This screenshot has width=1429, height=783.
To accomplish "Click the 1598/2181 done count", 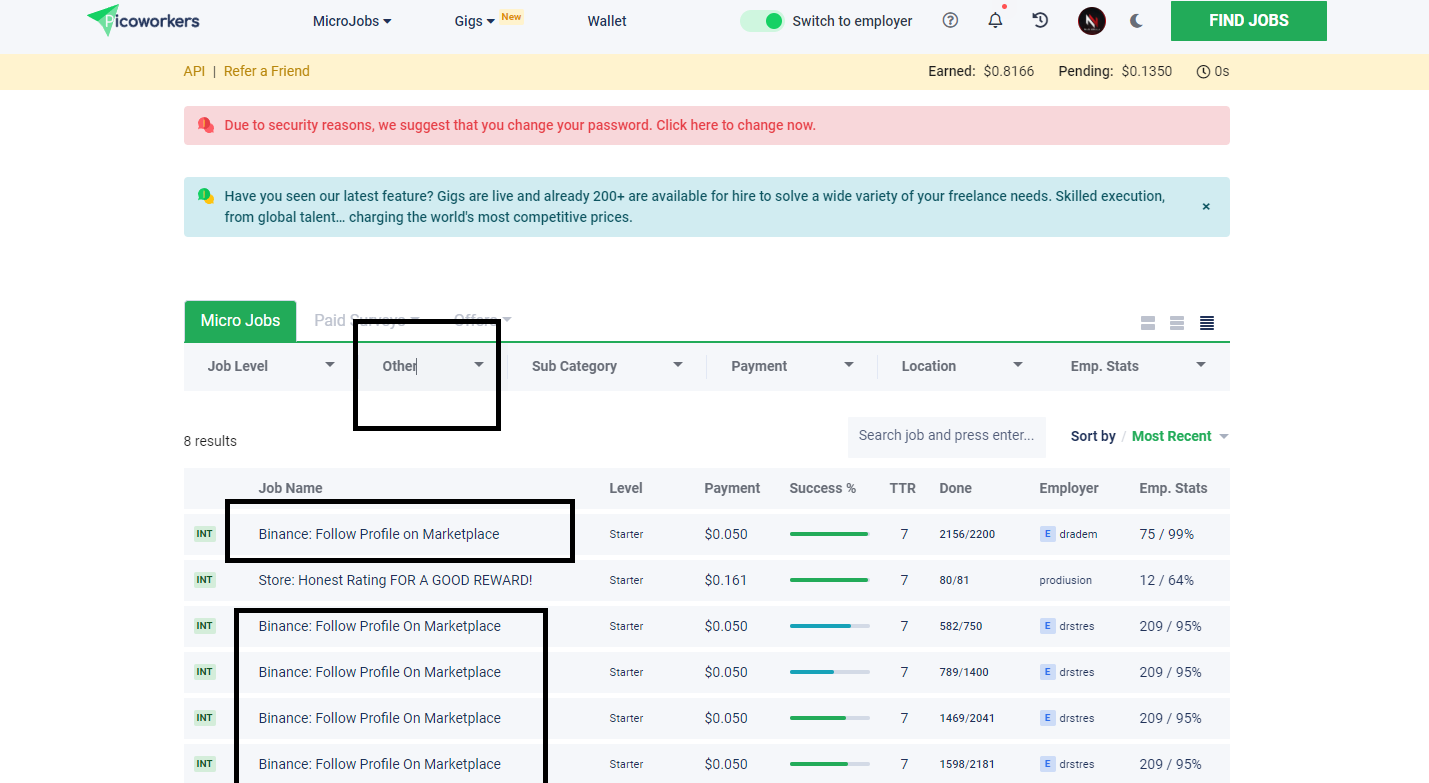I will [x=966, y=764].
